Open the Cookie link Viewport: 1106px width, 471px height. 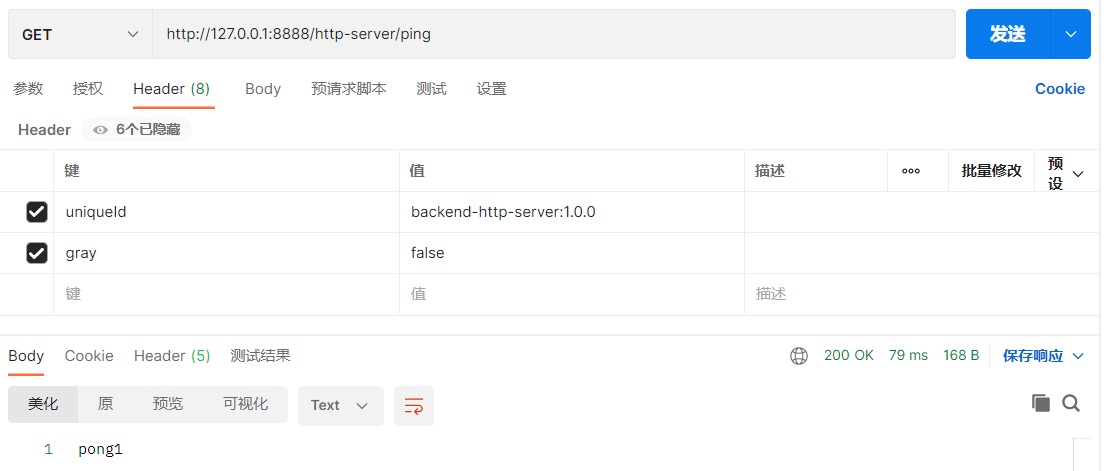coord(1059,89)
